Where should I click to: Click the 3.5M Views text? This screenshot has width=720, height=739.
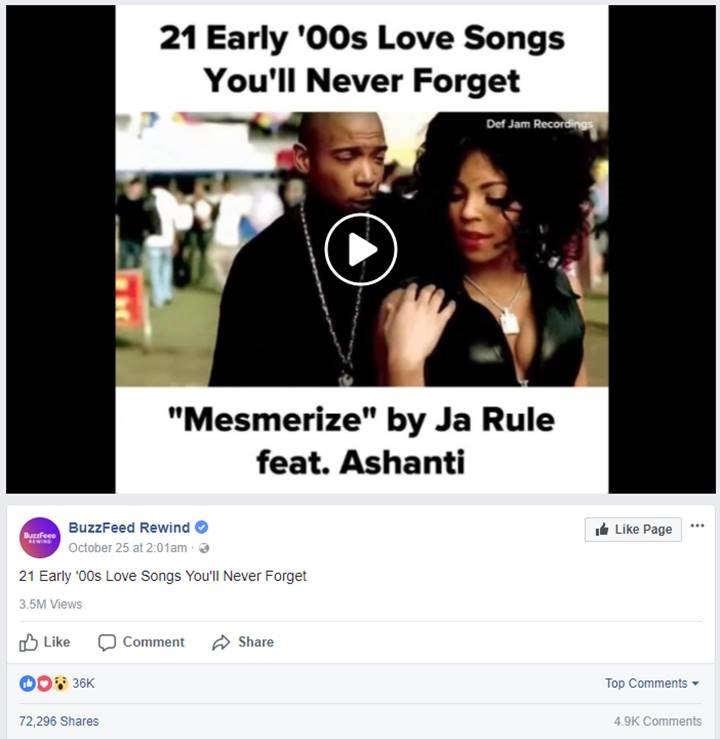coord(50,604)
